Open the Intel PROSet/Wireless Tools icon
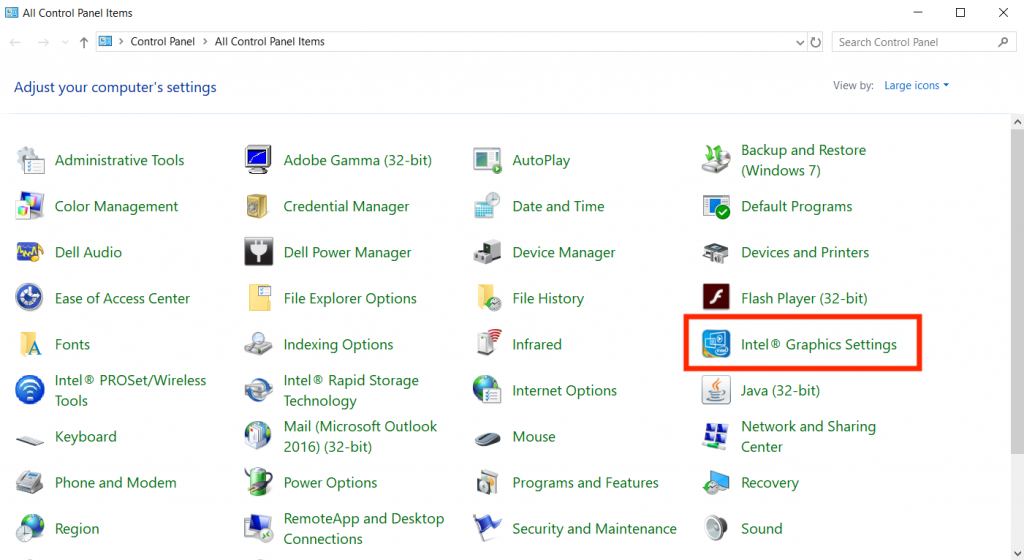Screen dimensions: 1024x560 tap(30, 390)
